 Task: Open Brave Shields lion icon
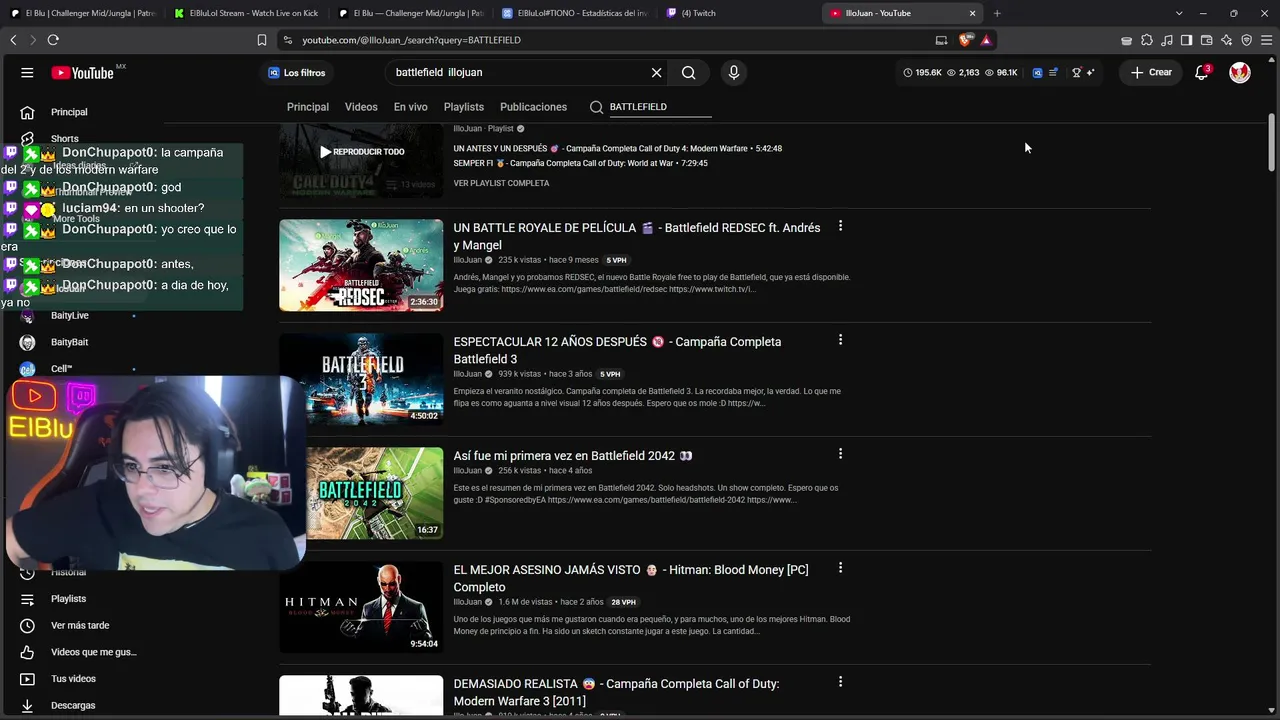[965, 40]
